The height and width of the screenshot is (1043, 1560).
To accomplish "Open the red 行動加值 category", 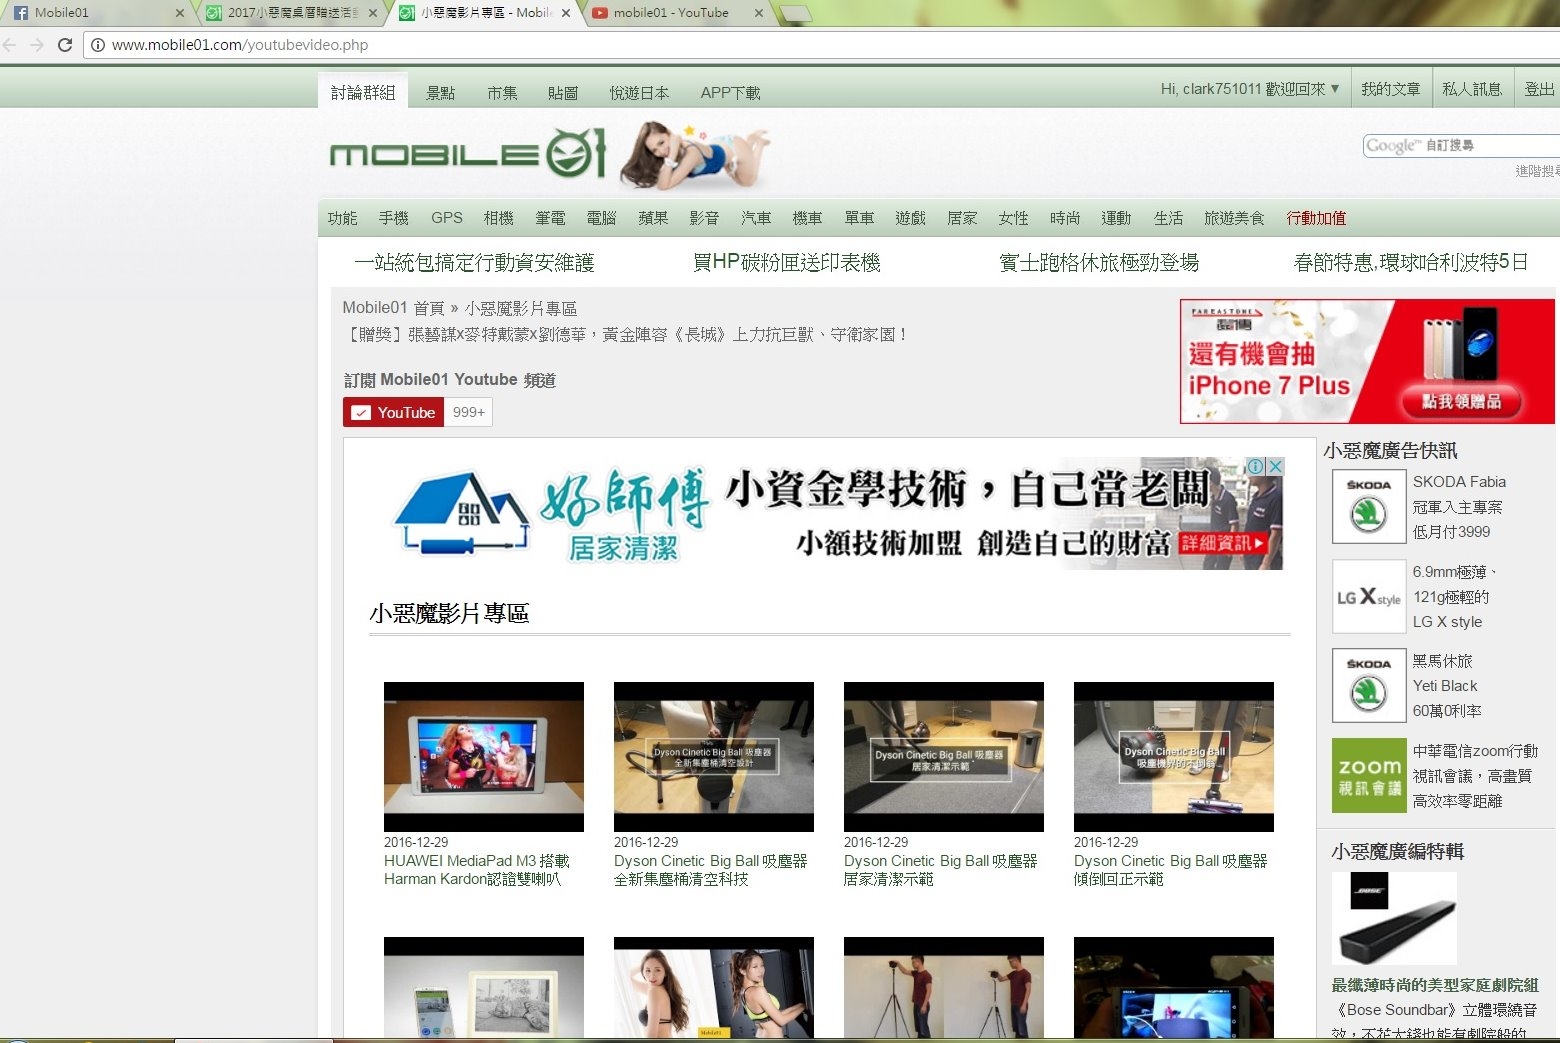I will (1316, 218).
